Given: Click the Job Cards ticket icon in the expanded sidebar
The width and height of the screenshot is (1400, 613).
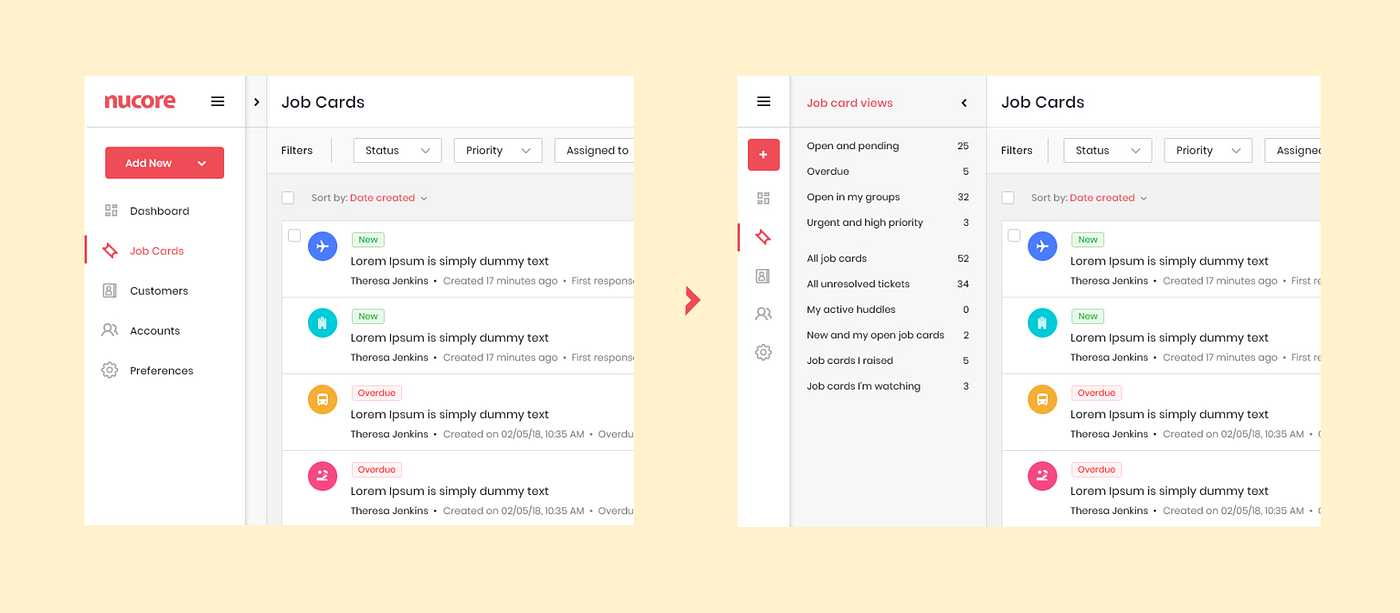Looking at the screenshot, I should tap(110, 251).
